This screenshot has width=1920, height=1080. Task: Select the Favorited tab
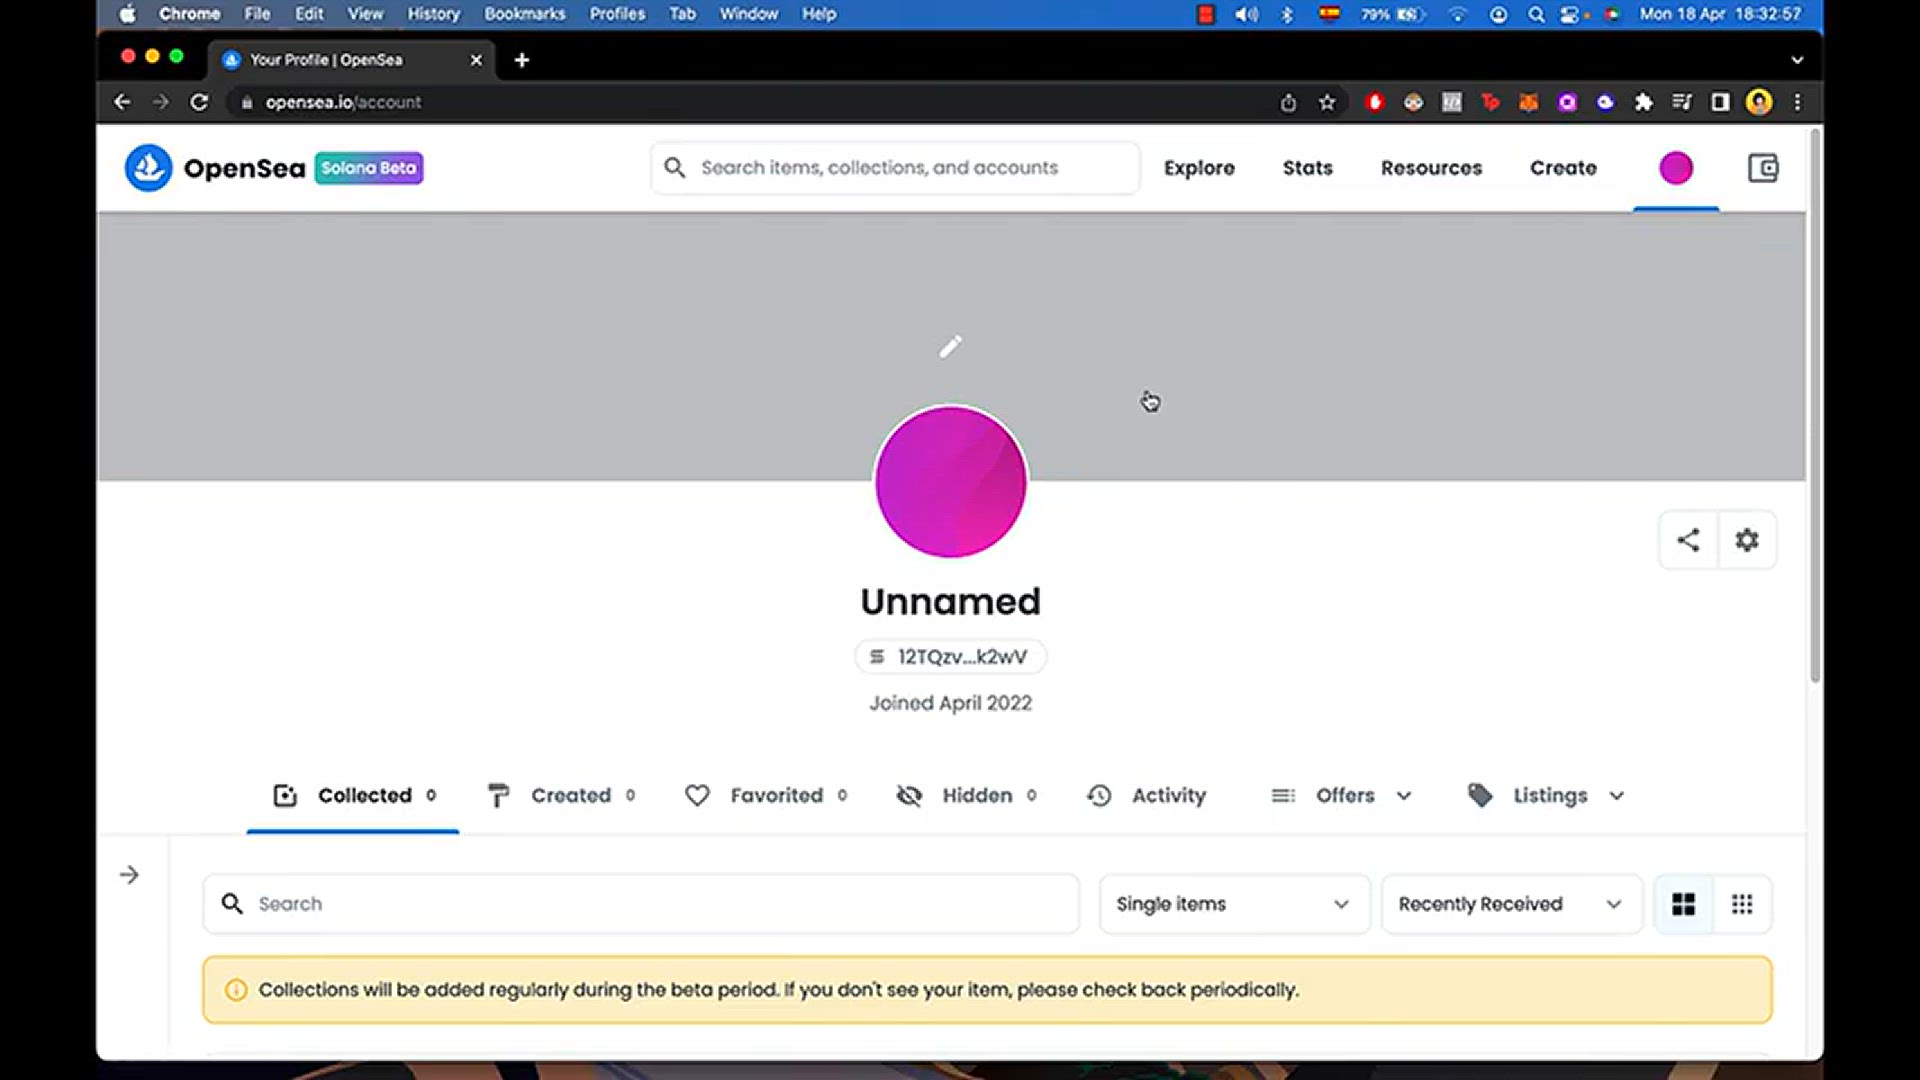[x=766, y=796]
